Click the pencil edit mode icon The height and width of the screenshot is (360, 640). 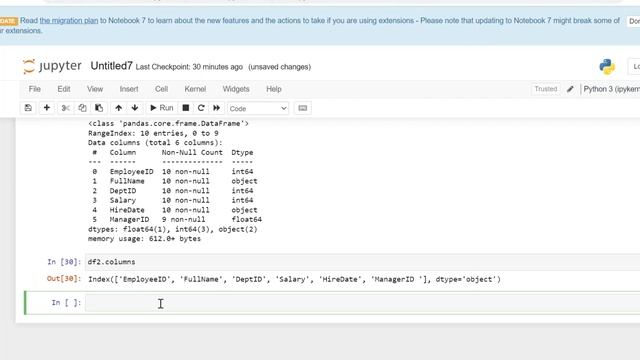click(570, 89)
